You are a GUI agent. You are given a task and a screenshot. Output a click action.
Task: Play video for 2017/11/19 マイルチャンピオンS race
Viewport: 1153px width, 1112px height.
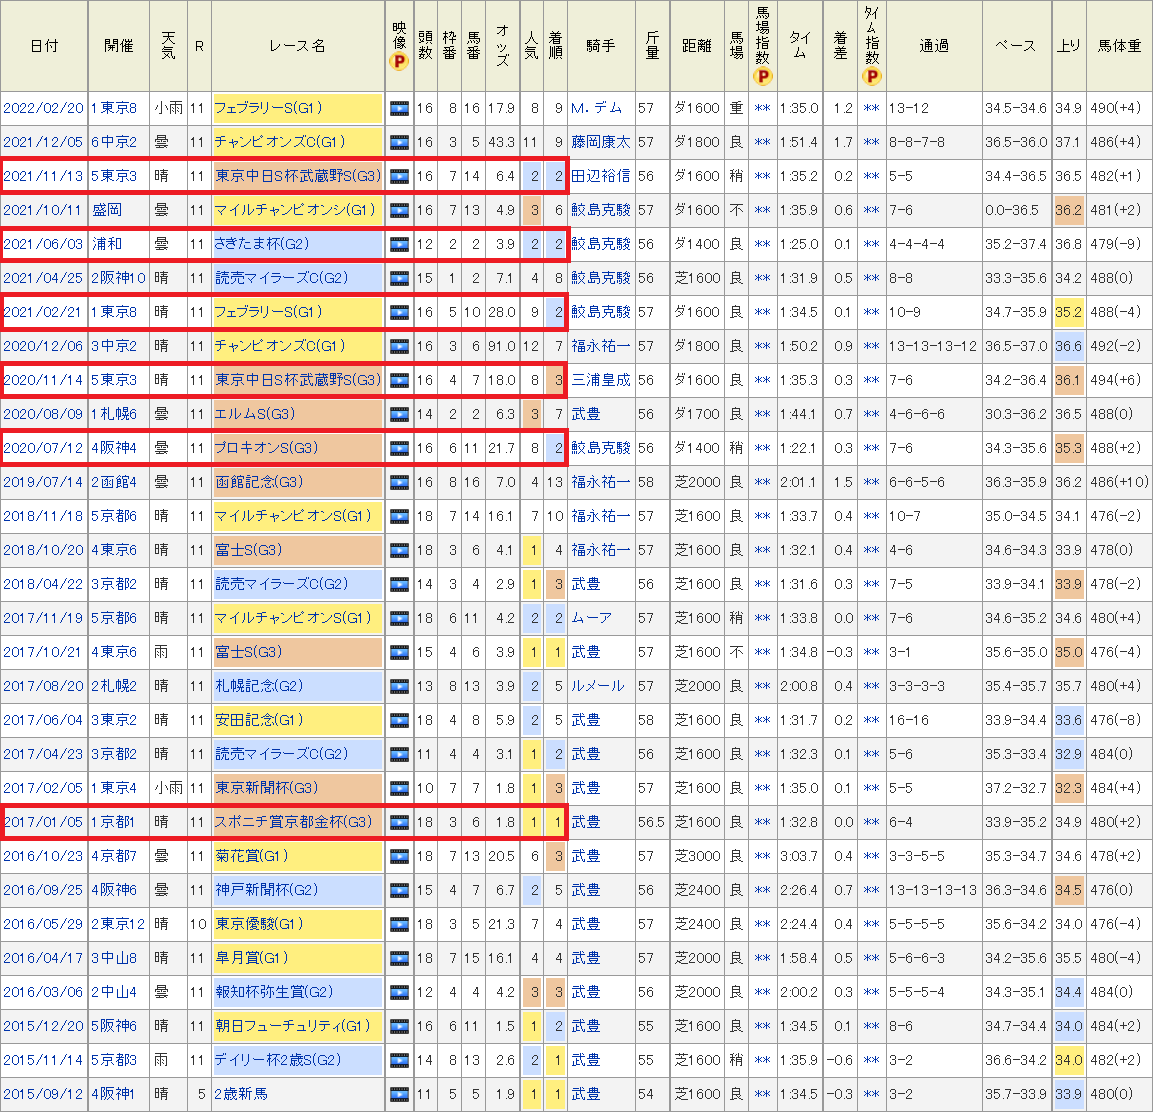pos(399,619)
